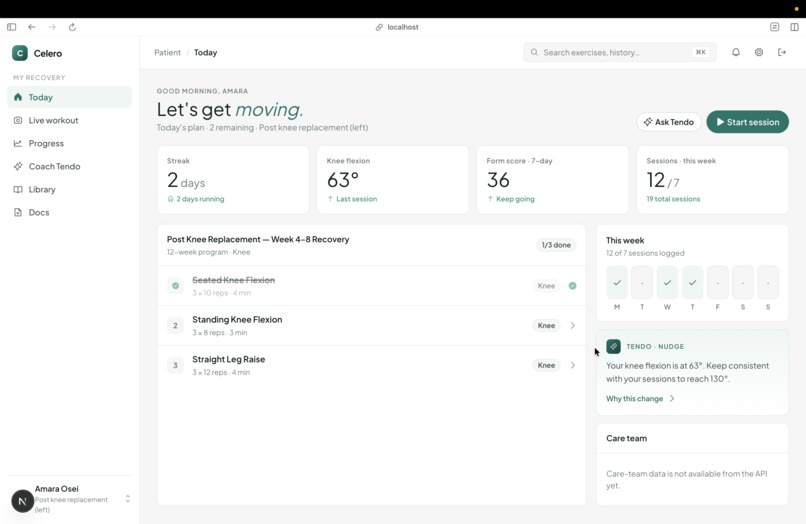Click the Today home icon in sidebar
This screenshot has height=524, width=806.
click(x=18, y=97)
